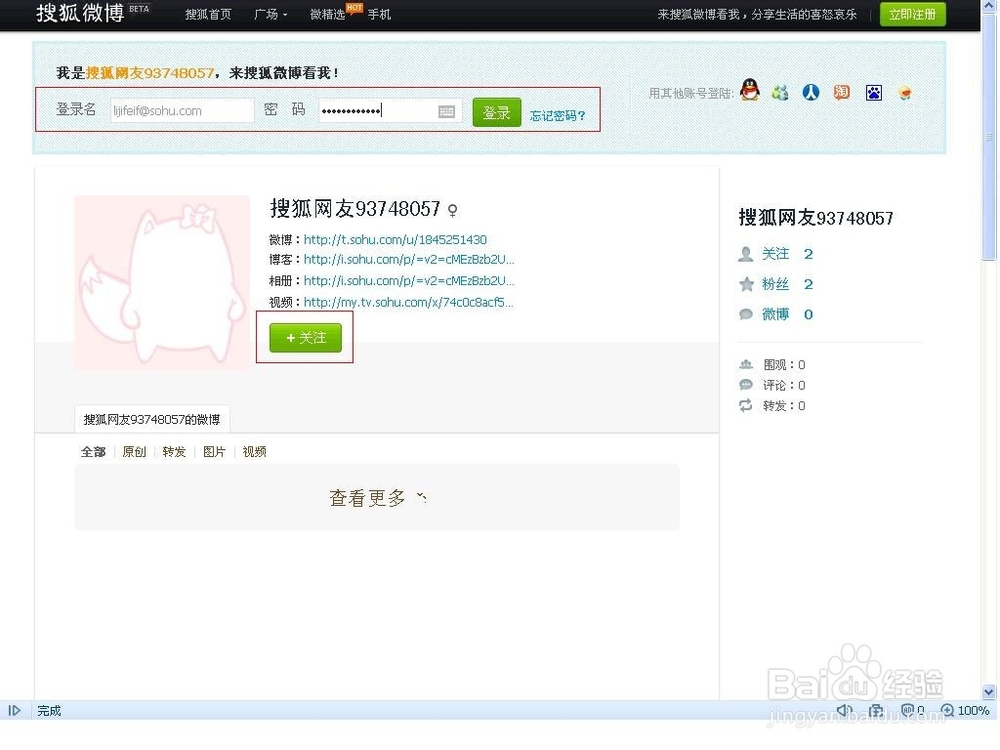
Task: Click the password input field
Action: [390, 111]
